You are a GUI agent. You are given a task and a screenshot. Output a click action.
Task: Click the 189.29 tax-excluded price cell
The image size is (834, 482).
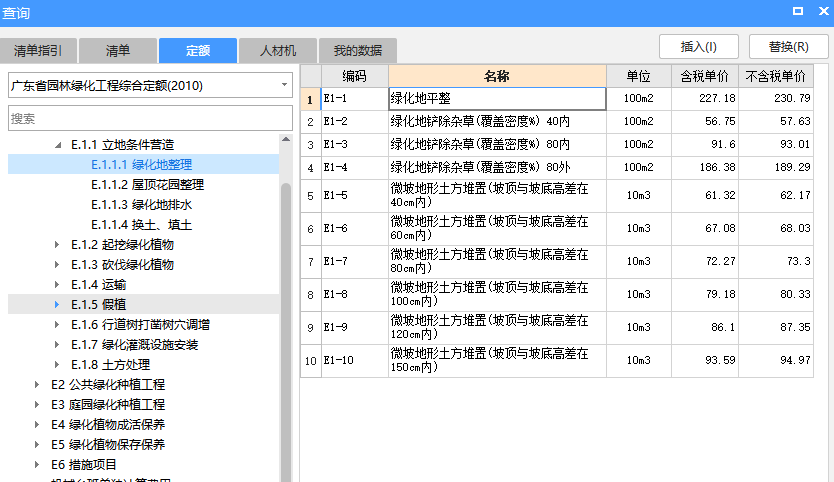(776, 168)
